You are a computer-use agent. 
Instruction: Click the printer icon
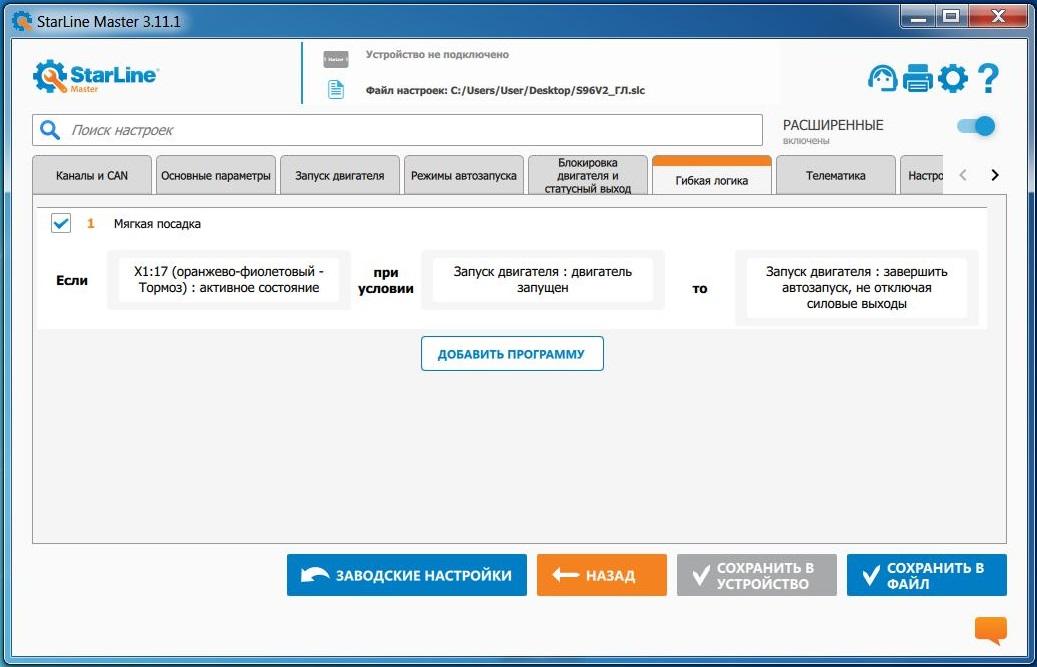[917, 78]
